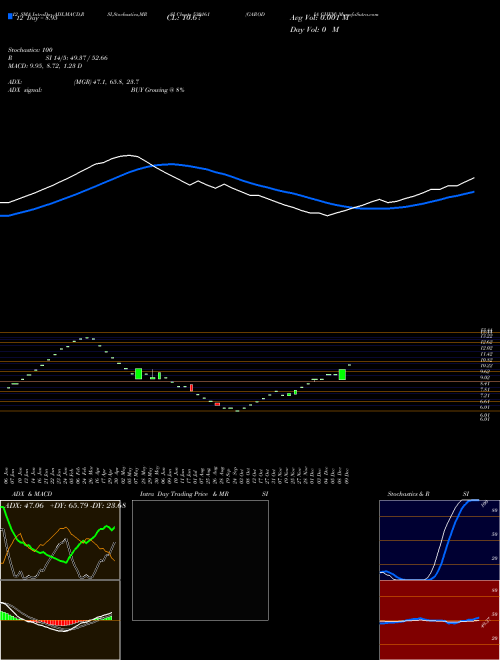Click the '(MGR) 47.1, 65.8, 23.7' ADX values
This screenshot has height=660, width=500.
click(106, 82)
